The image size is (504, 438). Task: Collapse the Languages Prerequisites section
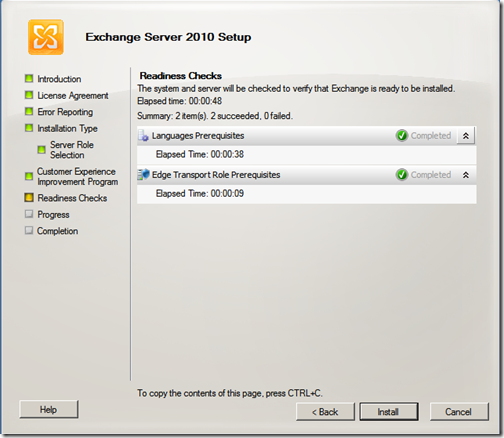[x=466, y=136]
